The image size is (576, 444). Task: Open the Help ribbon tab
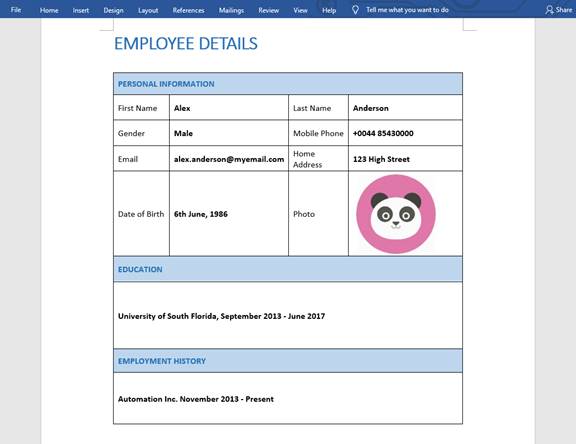point(329,10)
